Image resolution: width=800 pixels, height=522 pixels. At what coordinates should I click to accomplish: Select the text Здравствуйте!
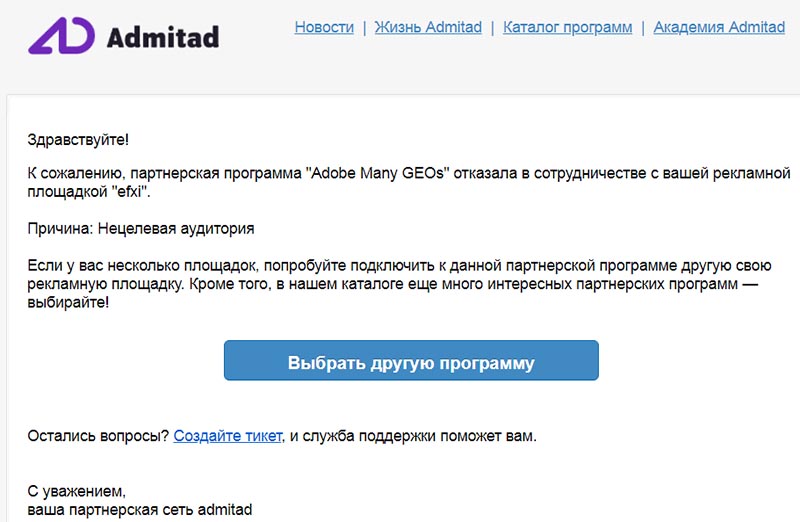pyautogui.click(x=78, y=139)
